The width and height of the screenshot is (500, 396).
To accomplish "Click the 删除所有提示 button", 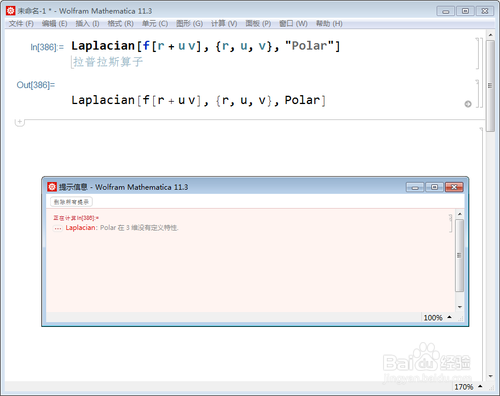I will click(x=71, y=202).
